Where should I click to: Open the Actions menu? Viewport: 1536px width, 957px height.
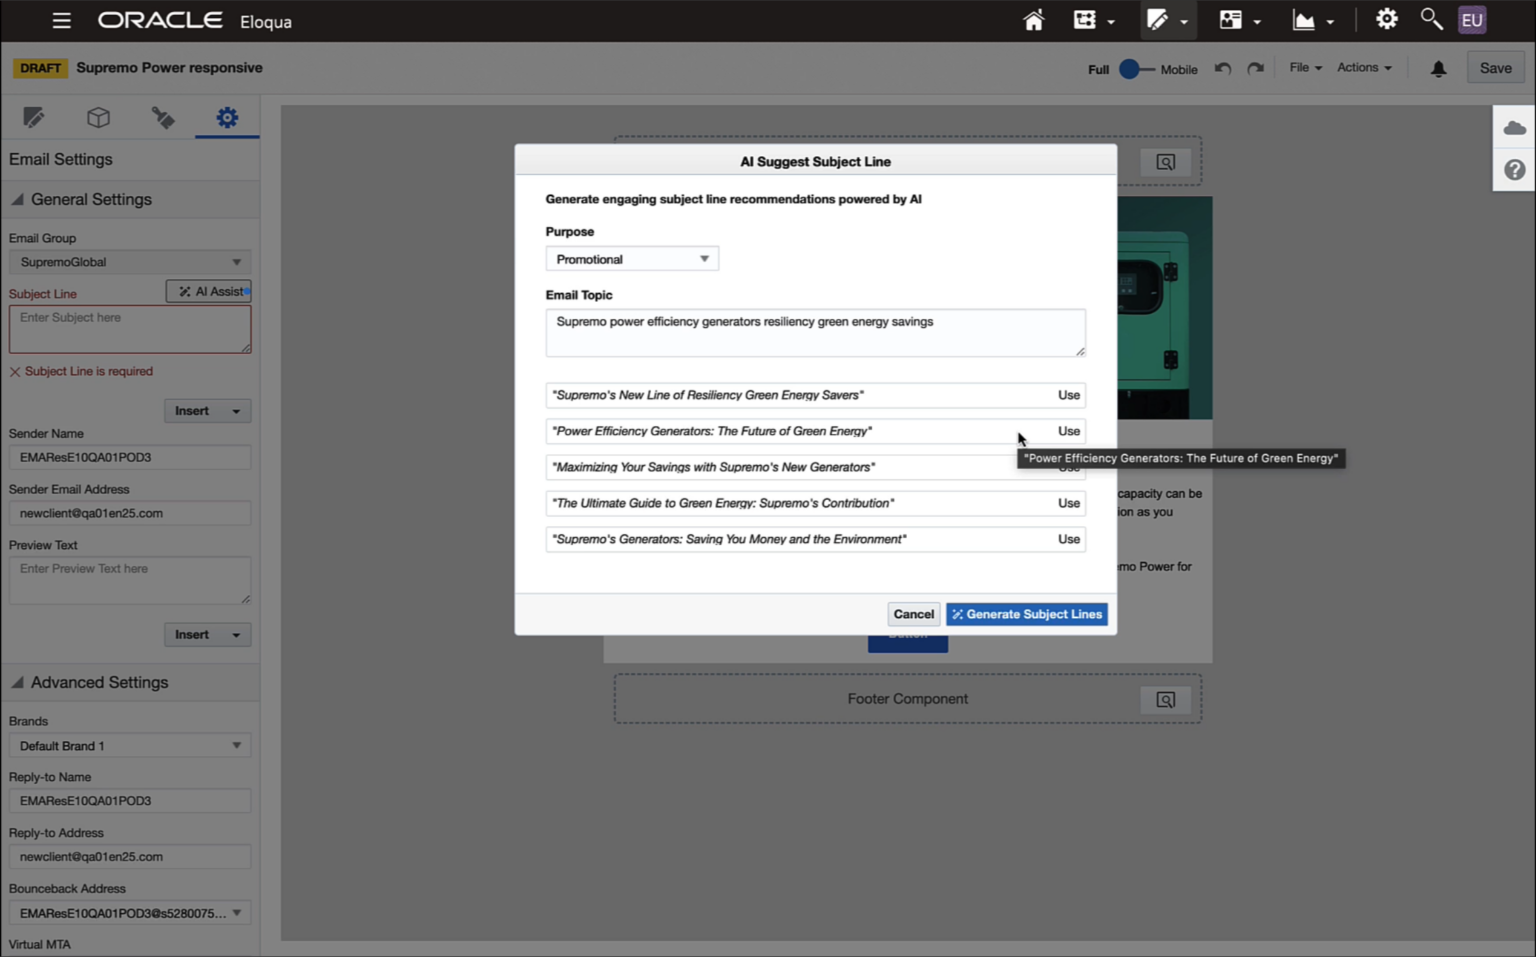click(1362, 67)
